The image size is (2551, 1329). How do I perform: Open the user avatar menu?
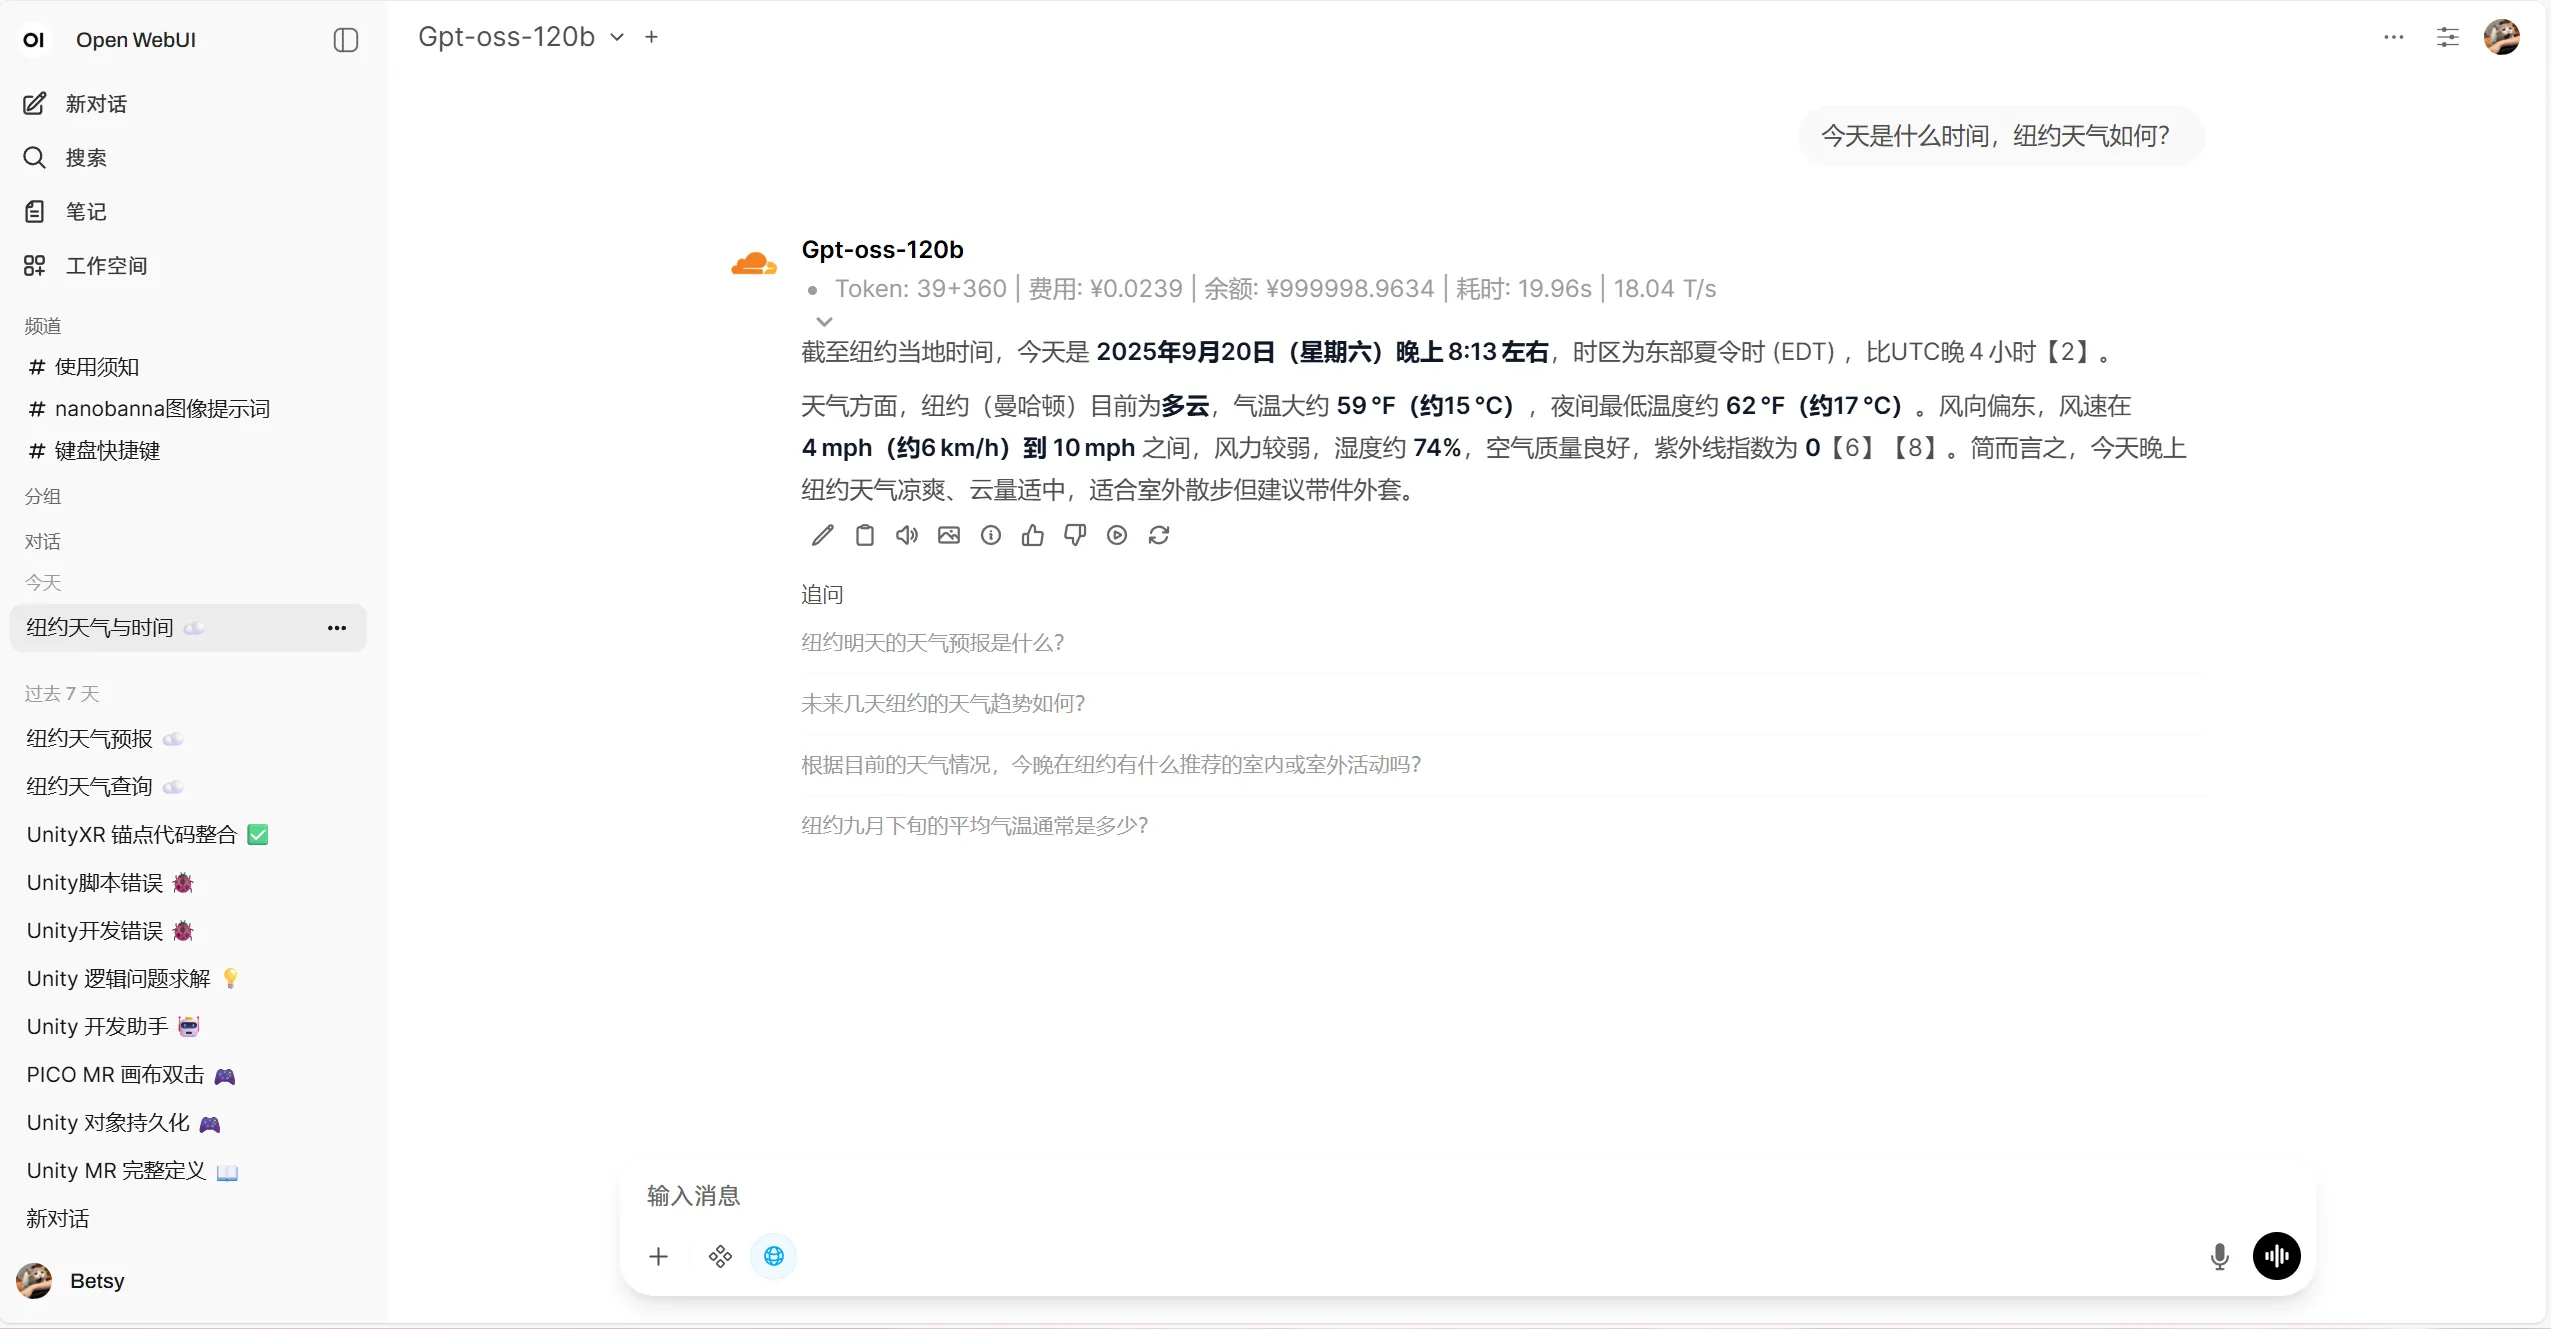point(2503,37)
